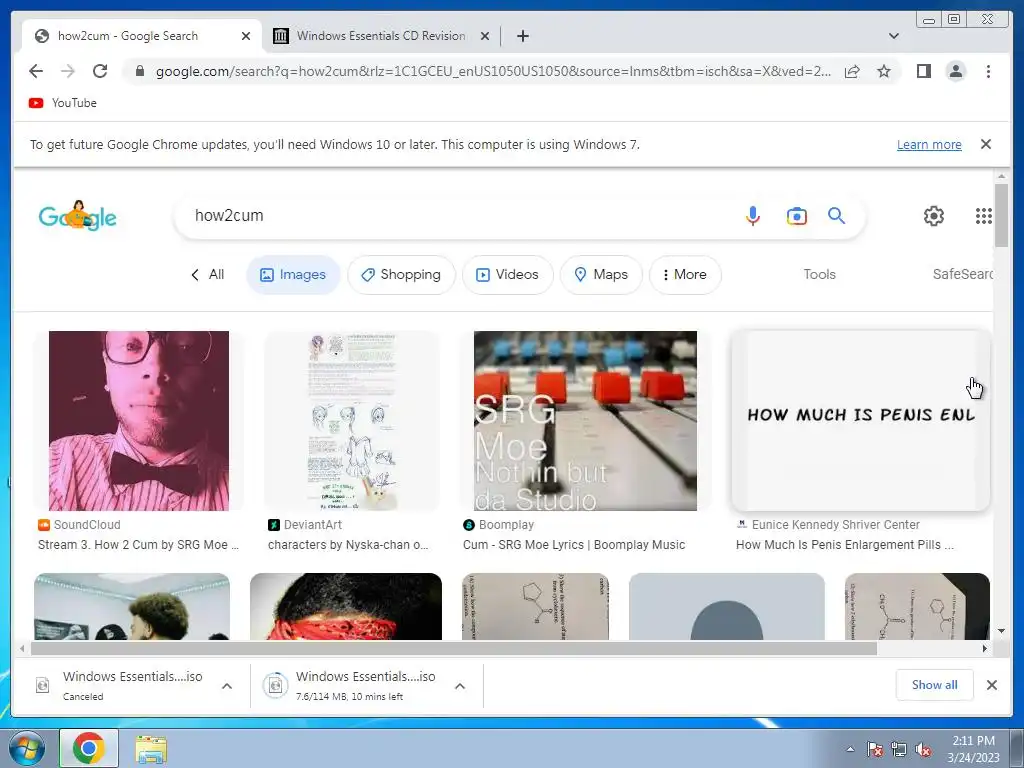Switch to All results

(x=208, y=274)
